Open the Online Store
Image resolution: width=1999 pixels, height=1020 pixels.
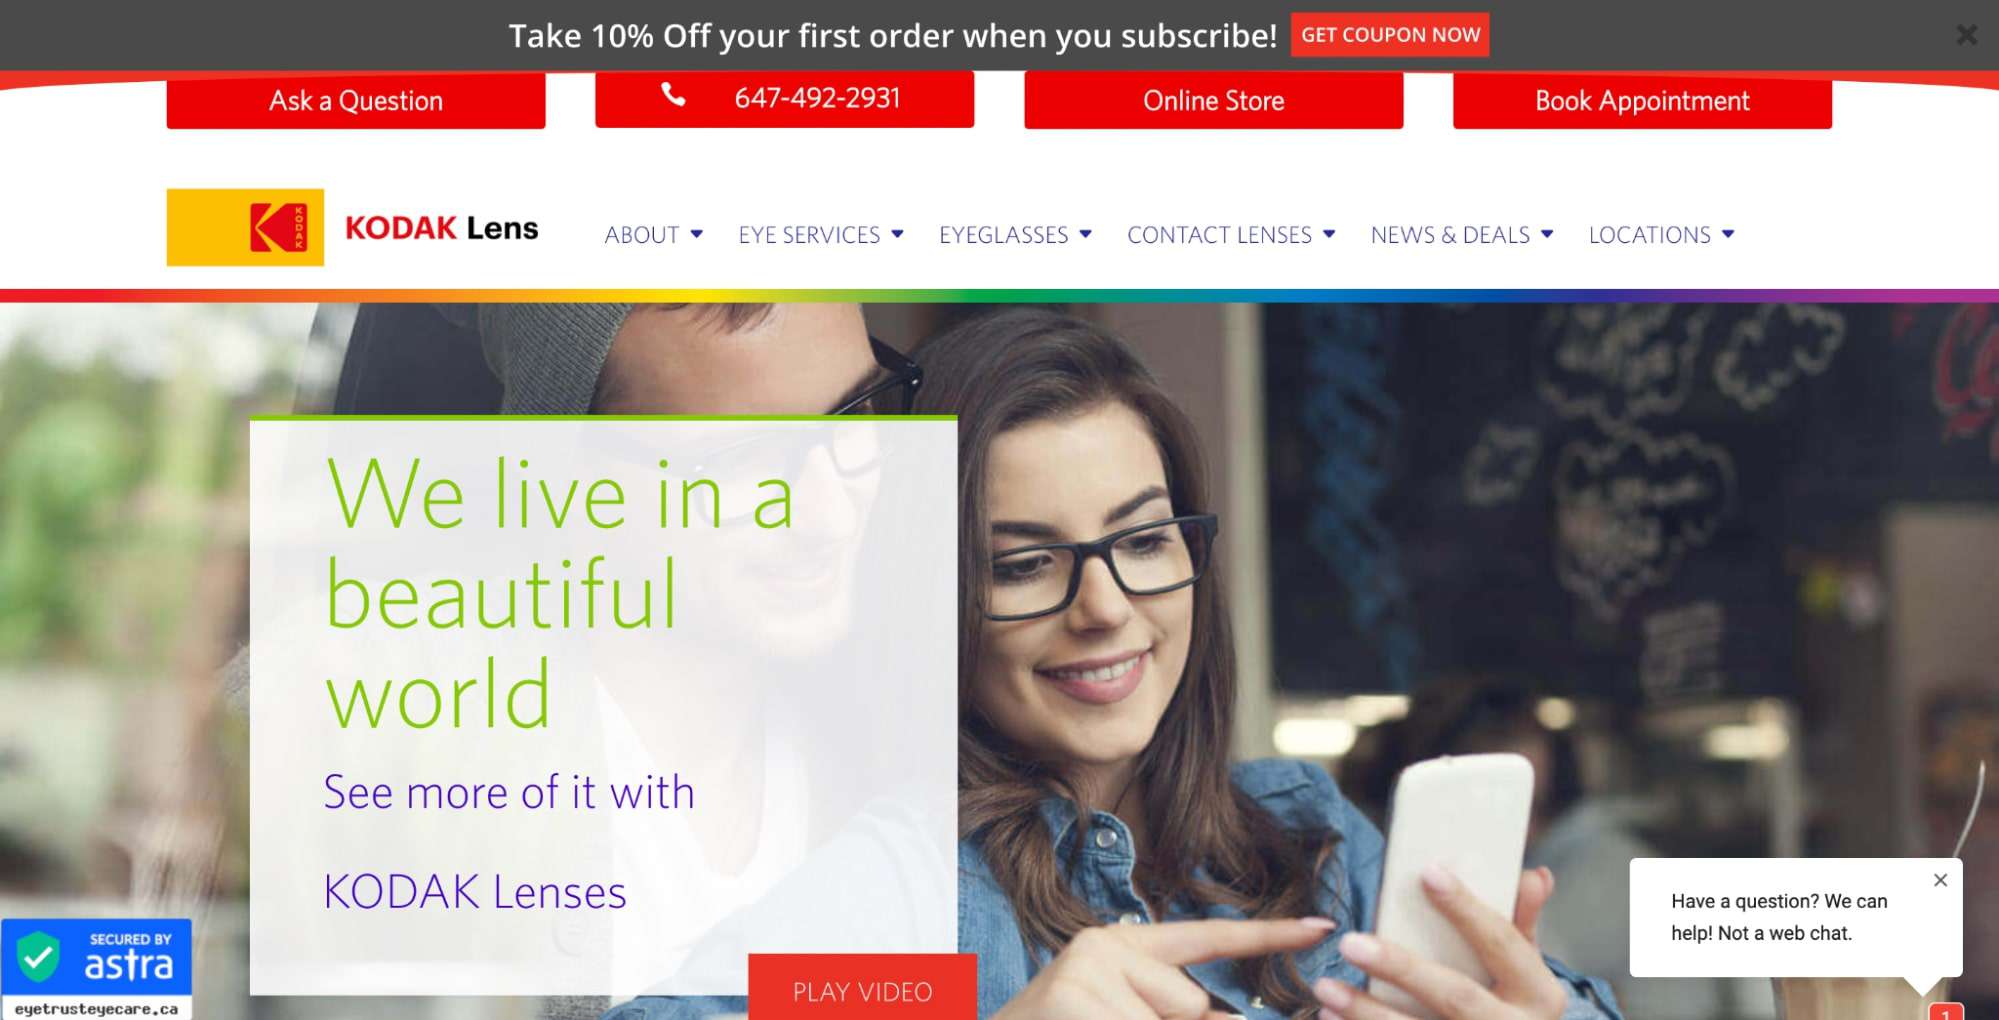click(x=1213, y=100)
